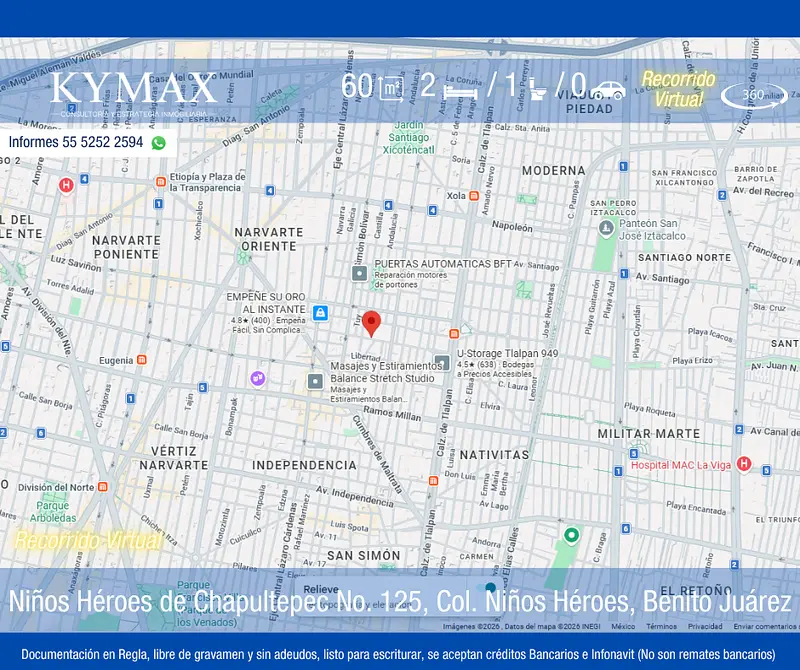
Task: Click the México link in map footer
Action: (623, 626)
